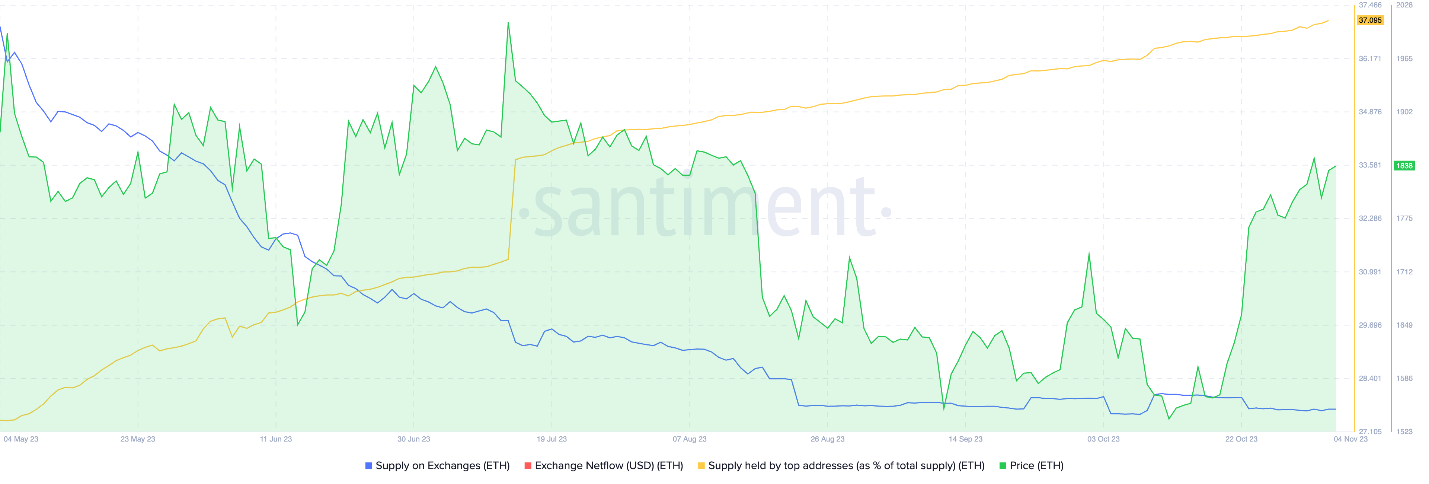Image resolution: width=1429 pixels, height=484 pixels.
Task: Click the 22 Oct 23 date label
Action: tap(1241, 438)
